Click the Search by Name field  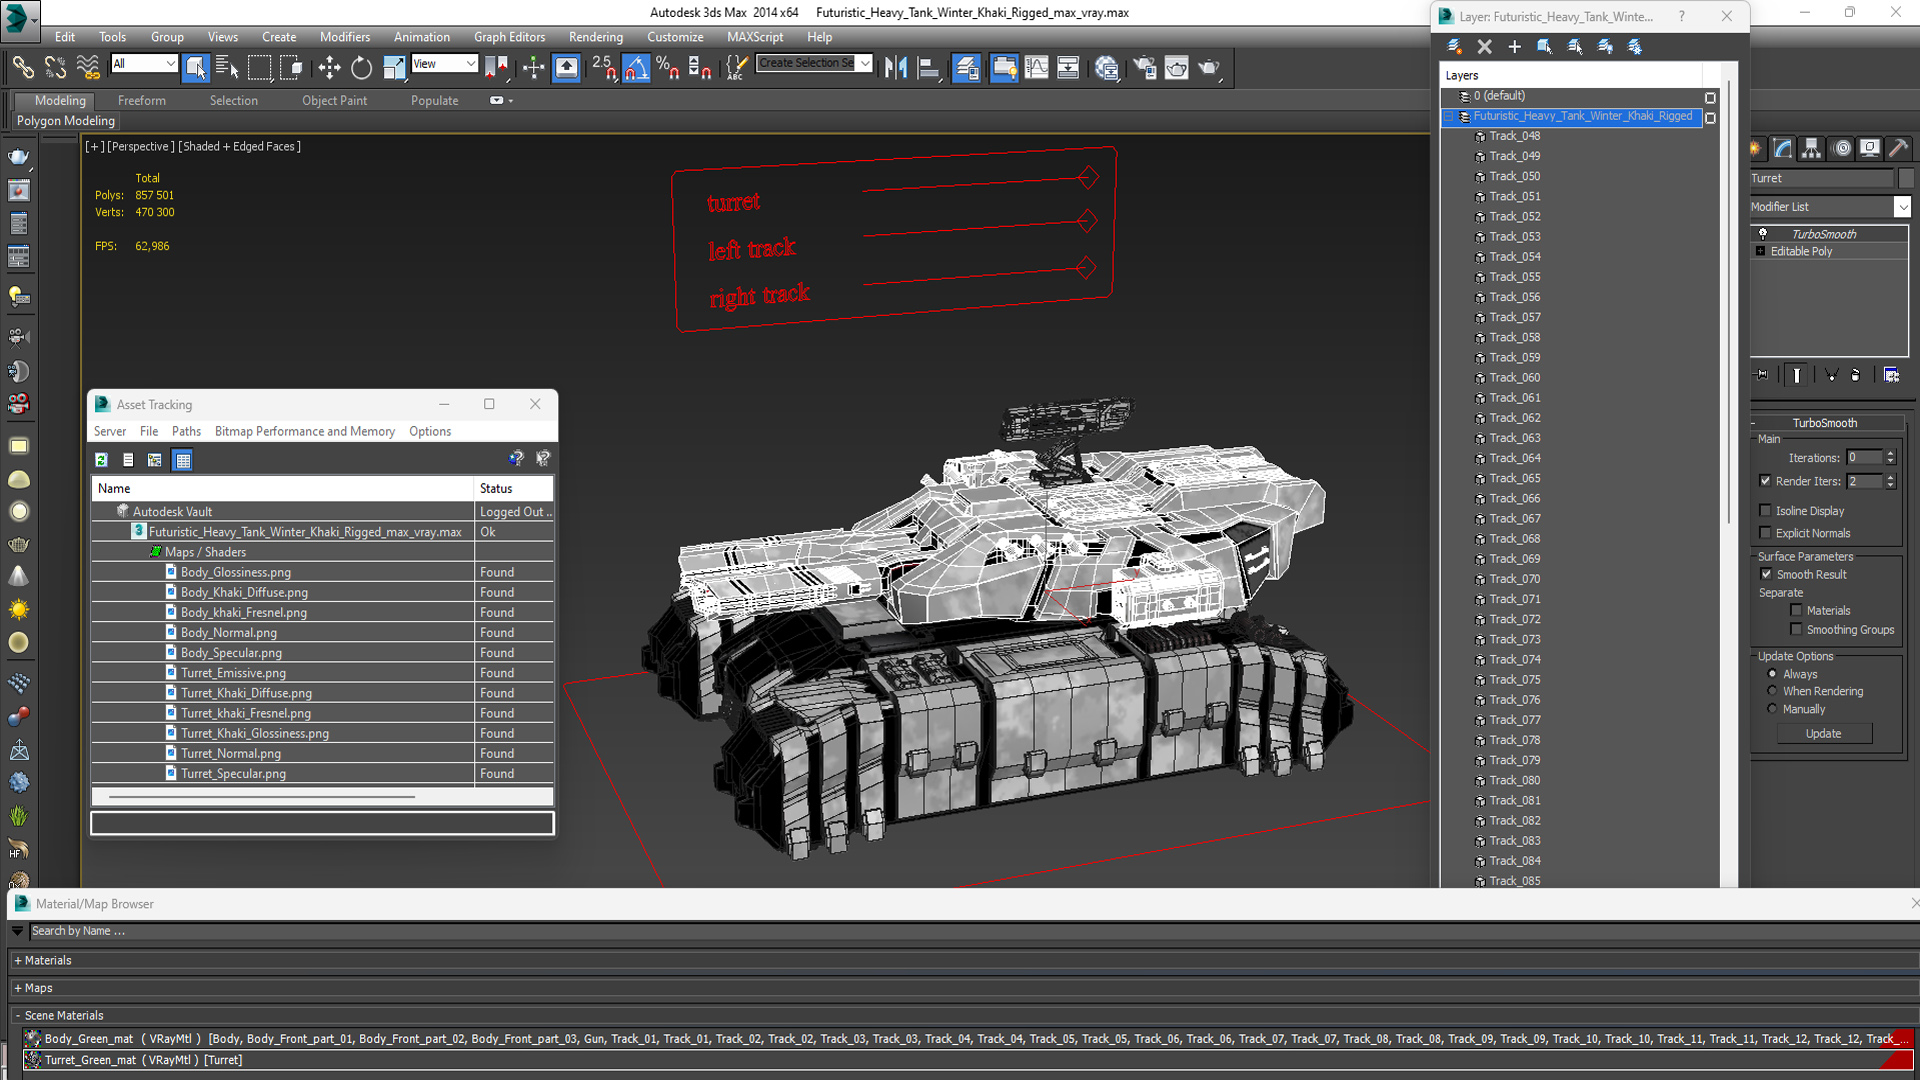[970, 931]
